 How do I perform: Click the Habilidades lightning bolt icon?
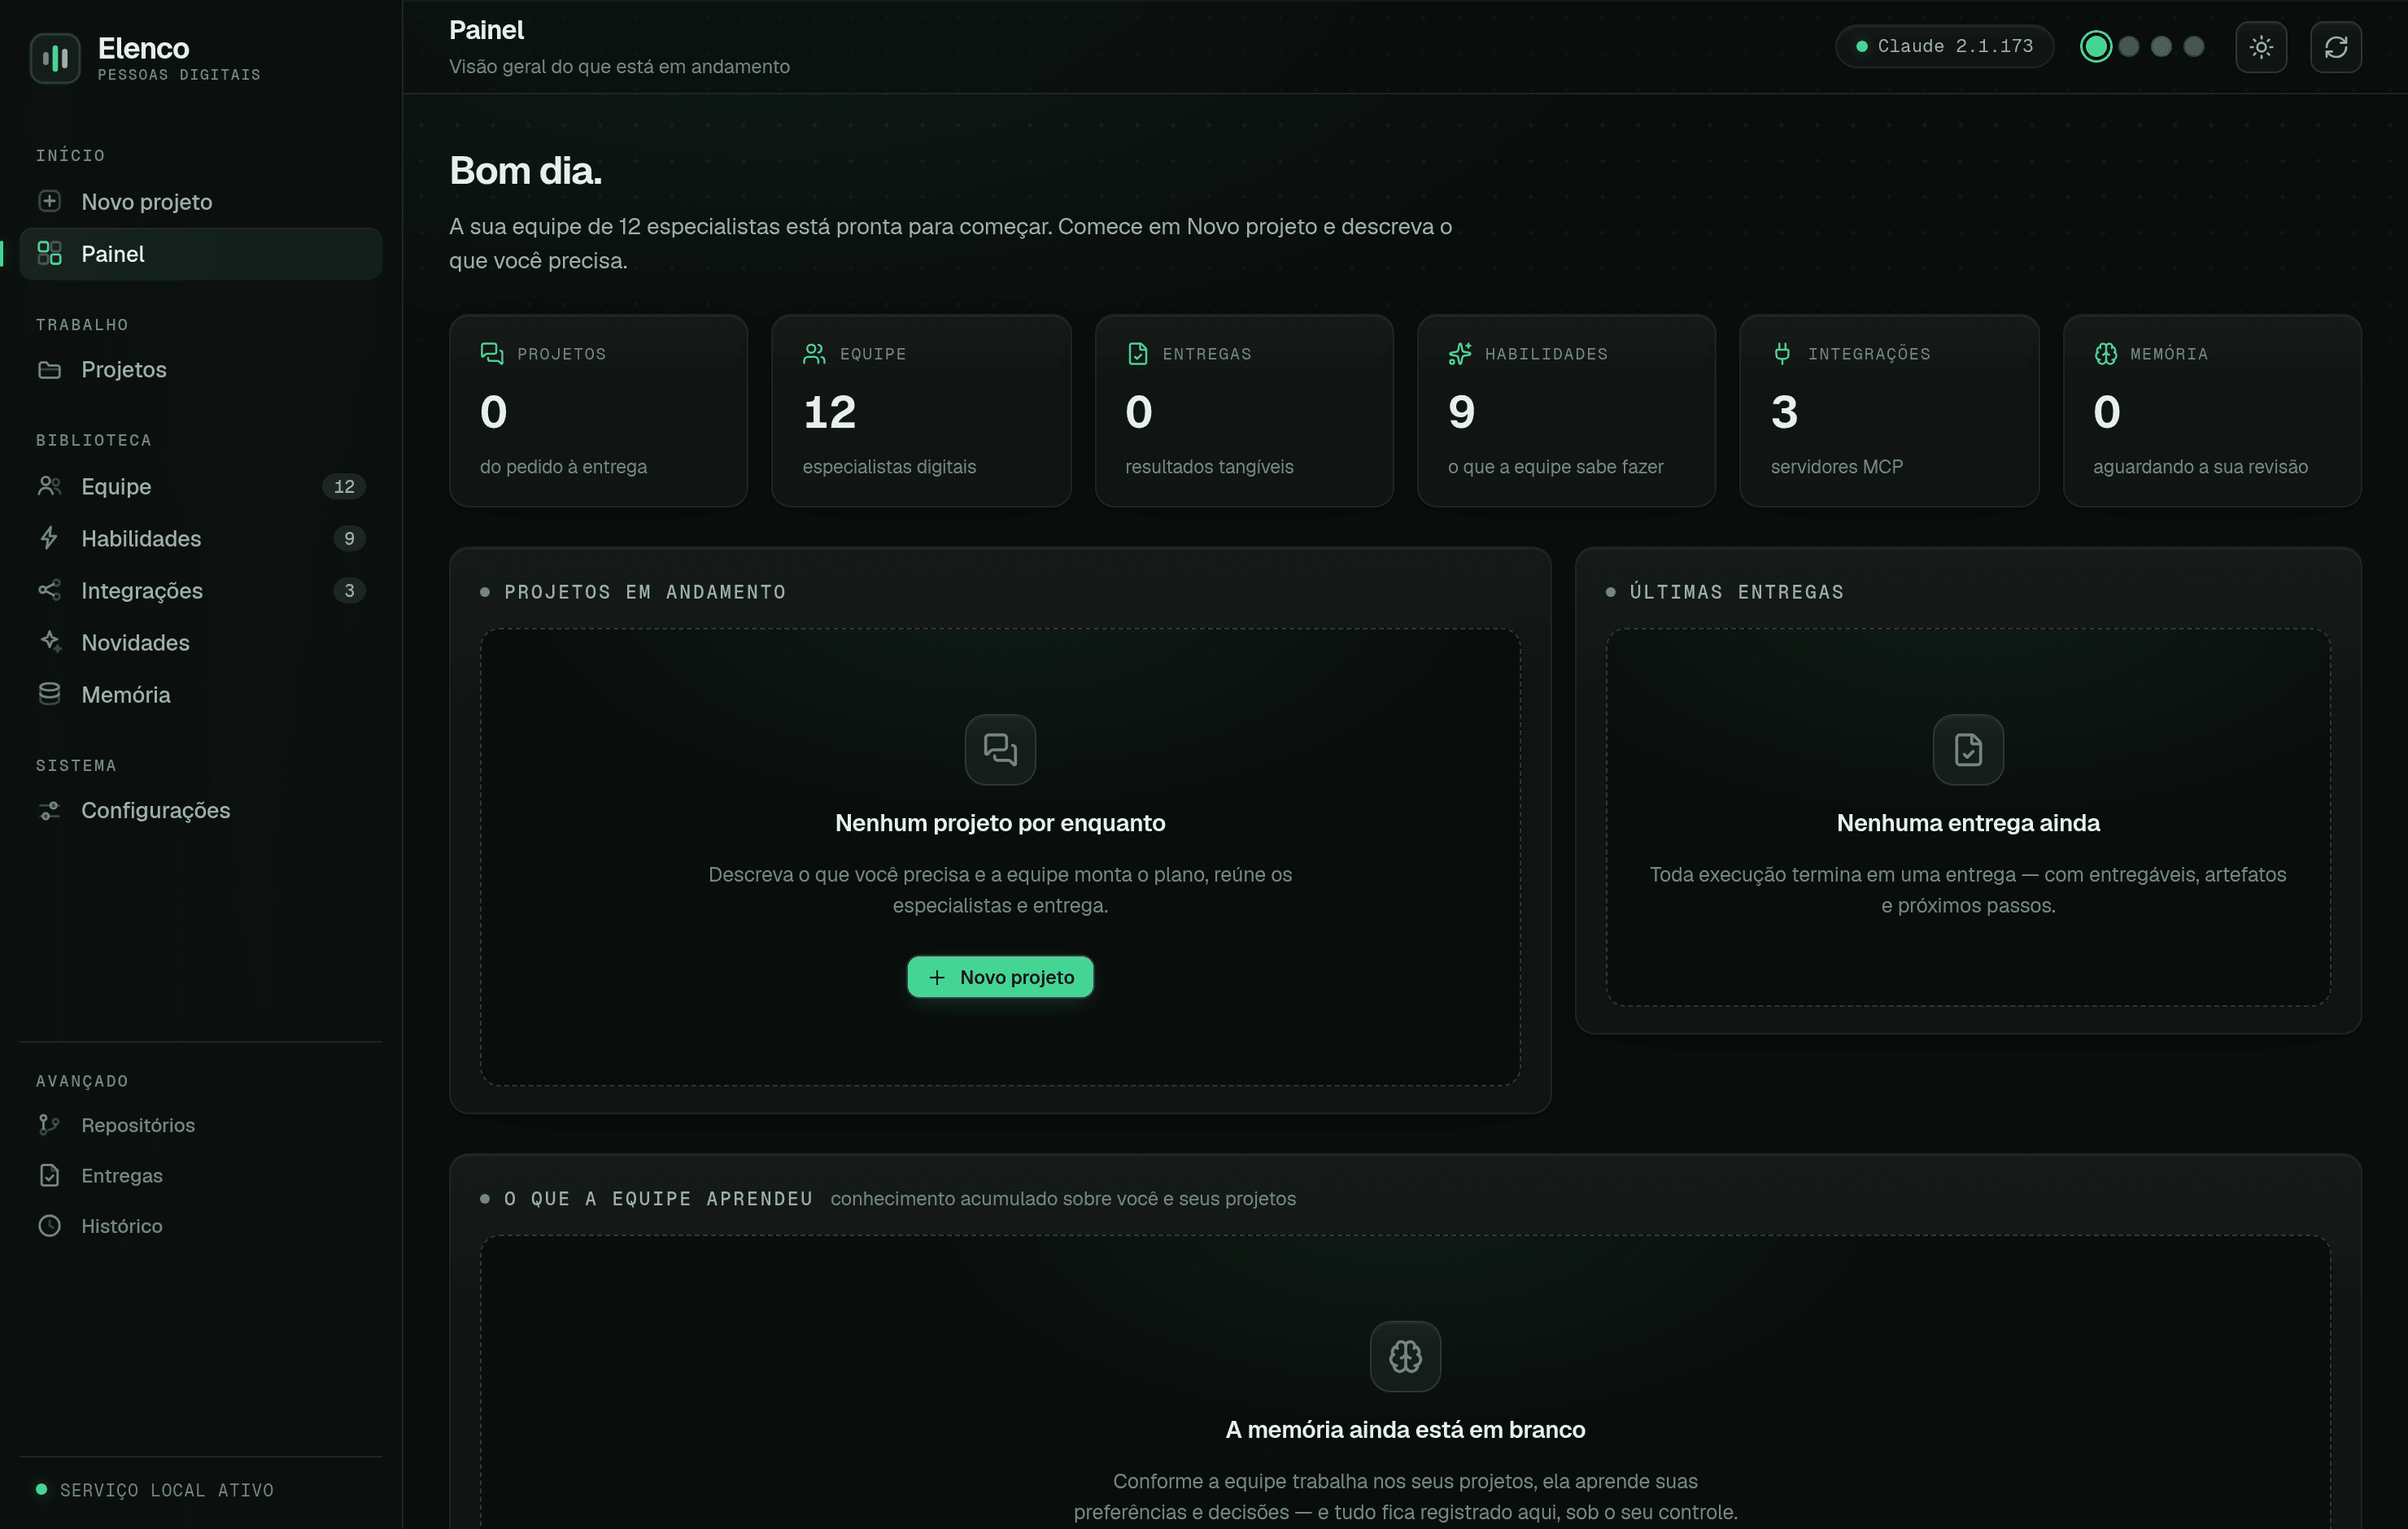point(49,538)
